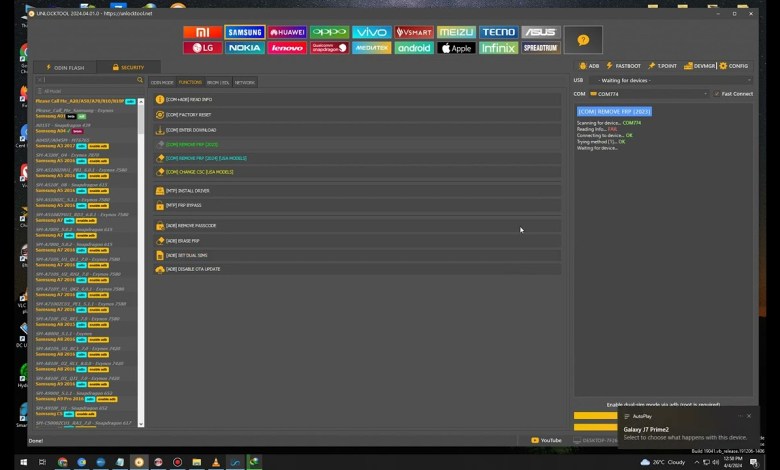Run [COM] Enter Download
The height and width of the screenshot is (470, 780).
point(357,130)
